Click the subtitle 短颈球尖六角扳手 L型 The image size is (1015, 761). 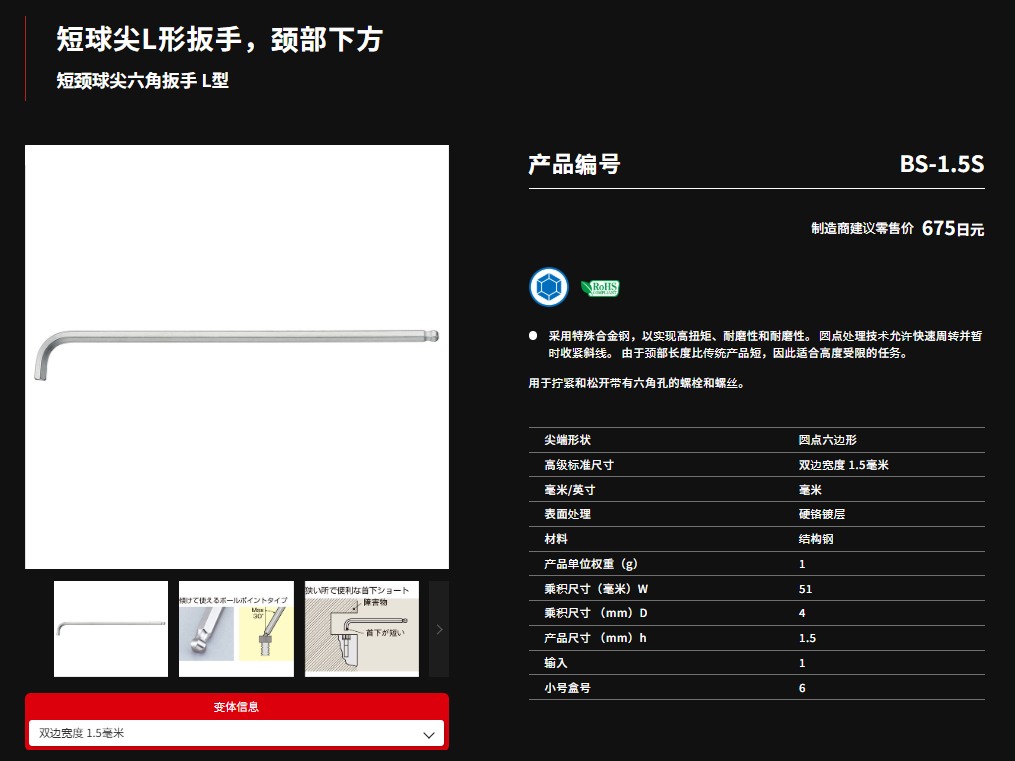point(143,81)
